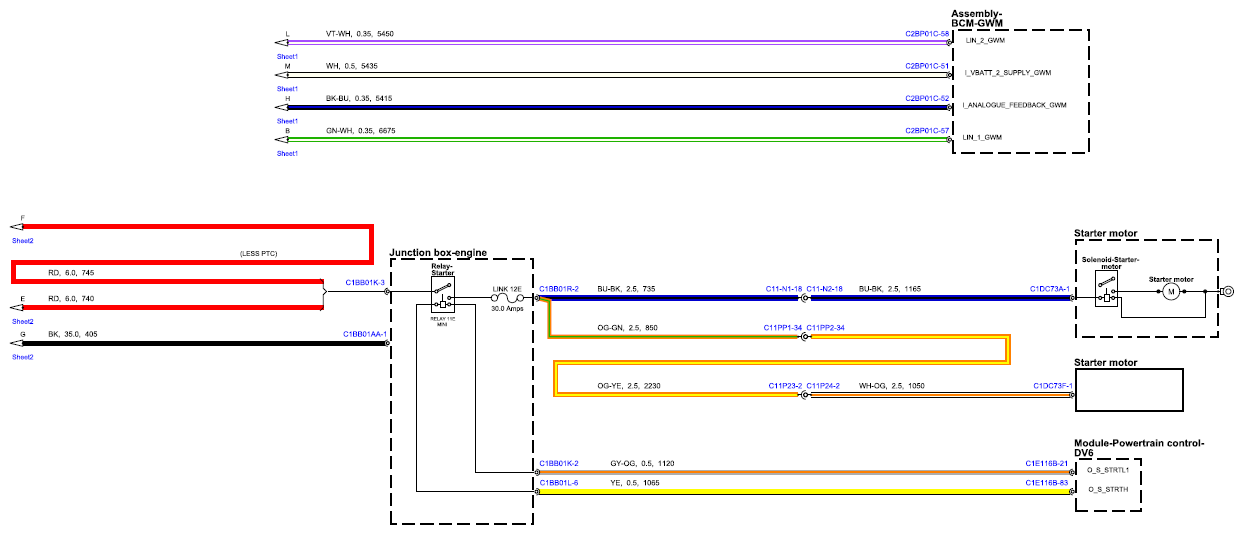
Task: Select connector C1BB01AA-1
Action: coord(364,334)
